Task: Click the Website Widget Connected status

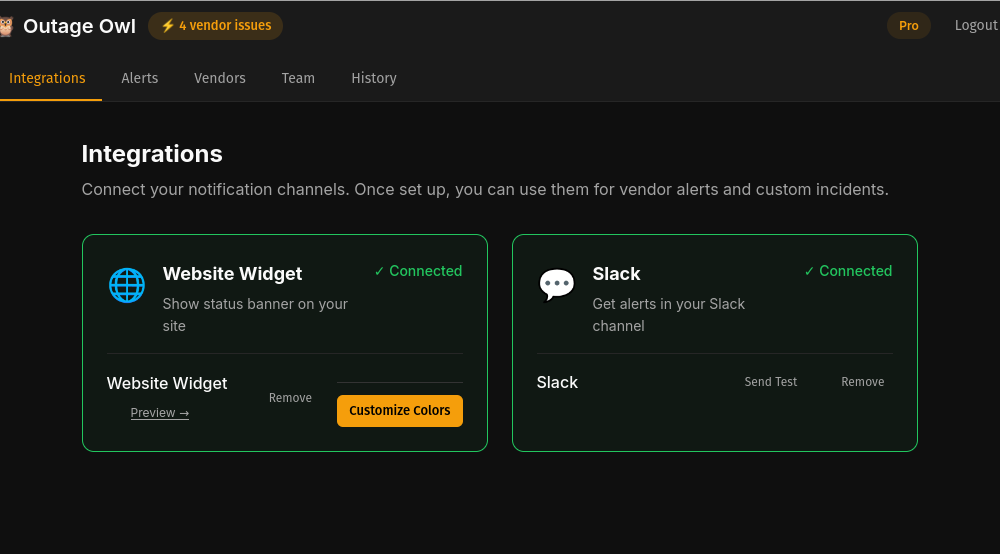Action: click(x=418, y=271)
